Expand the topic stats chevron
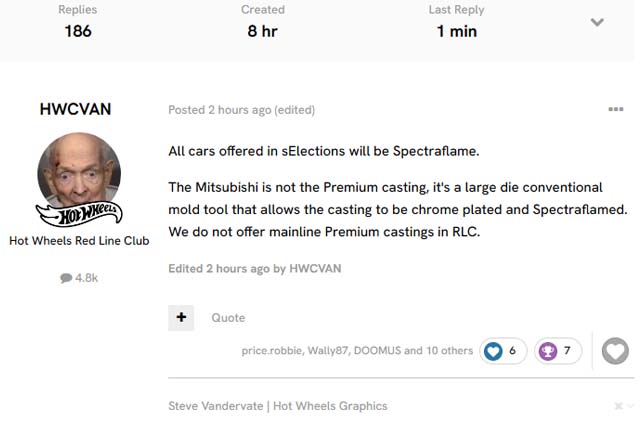640x427 pixels. point(597,22)
